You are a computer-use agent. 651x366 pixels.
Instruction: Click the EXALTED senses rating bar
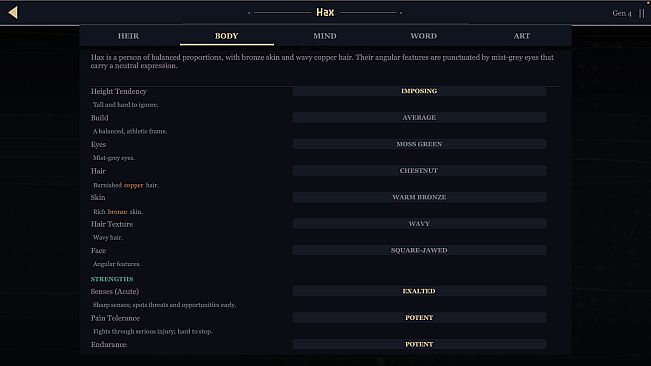pos(419,291)
